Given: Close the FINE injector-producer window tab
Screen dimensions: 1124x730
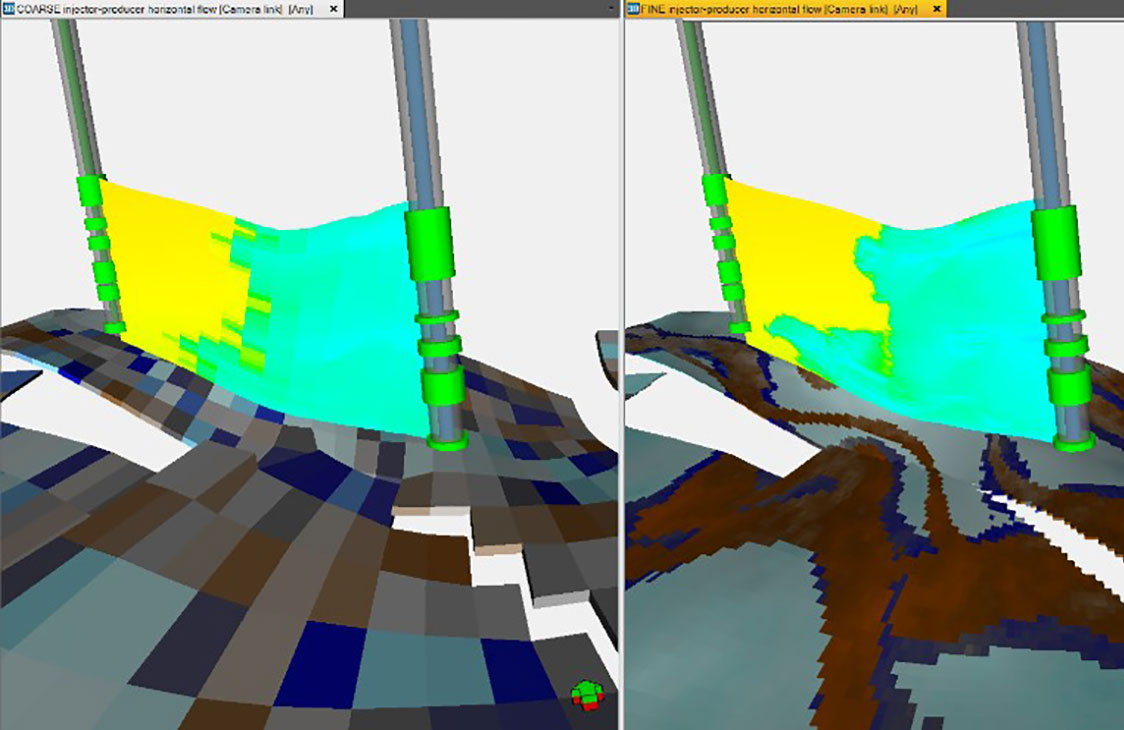Looking at the screenshot, I should point(936,9).
